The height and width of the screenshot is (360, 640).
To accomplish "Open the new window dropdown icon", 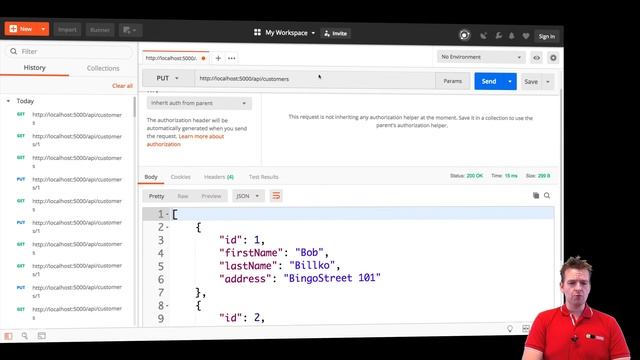I will pyautogui.click(x=130, y=30).
